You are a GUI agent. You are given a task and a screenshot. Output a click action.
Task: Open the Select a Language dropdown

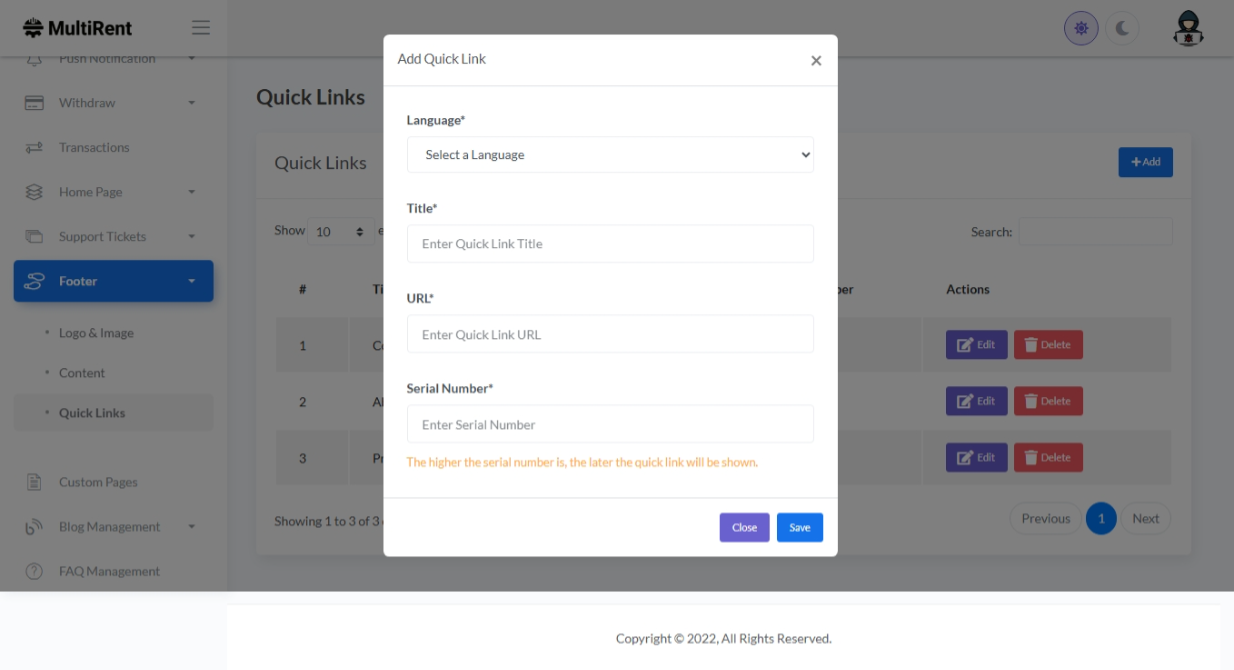[x=610, y=155]
